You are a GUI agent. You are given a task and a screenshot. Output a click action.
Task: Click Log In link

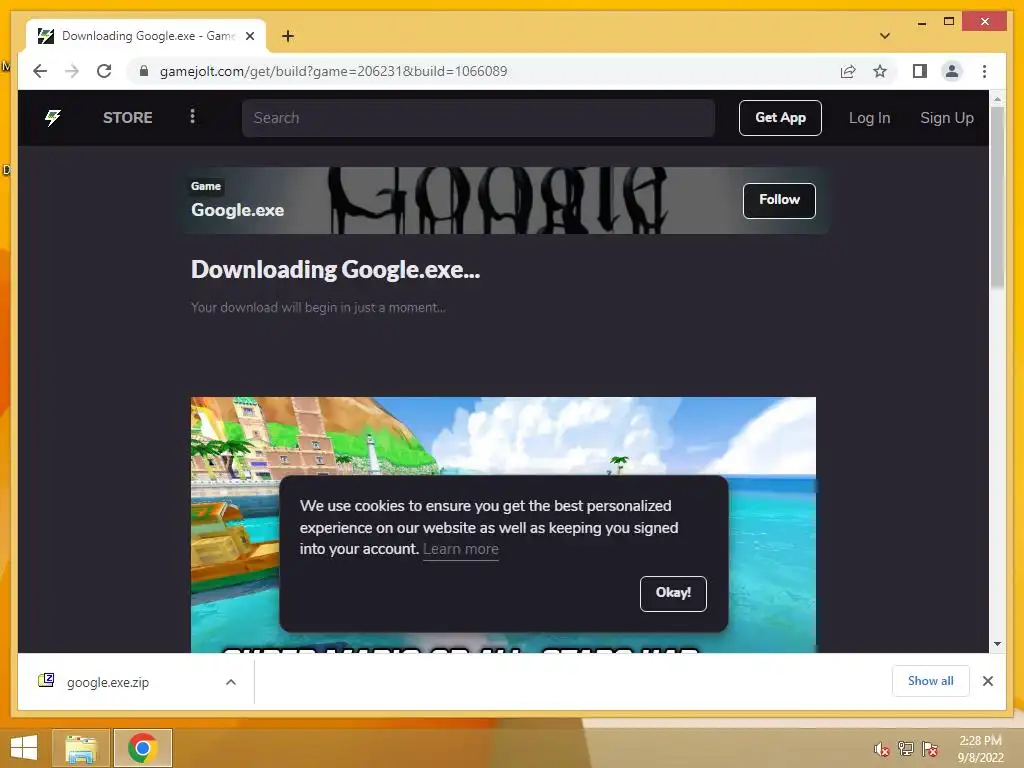tap(869, 118)
